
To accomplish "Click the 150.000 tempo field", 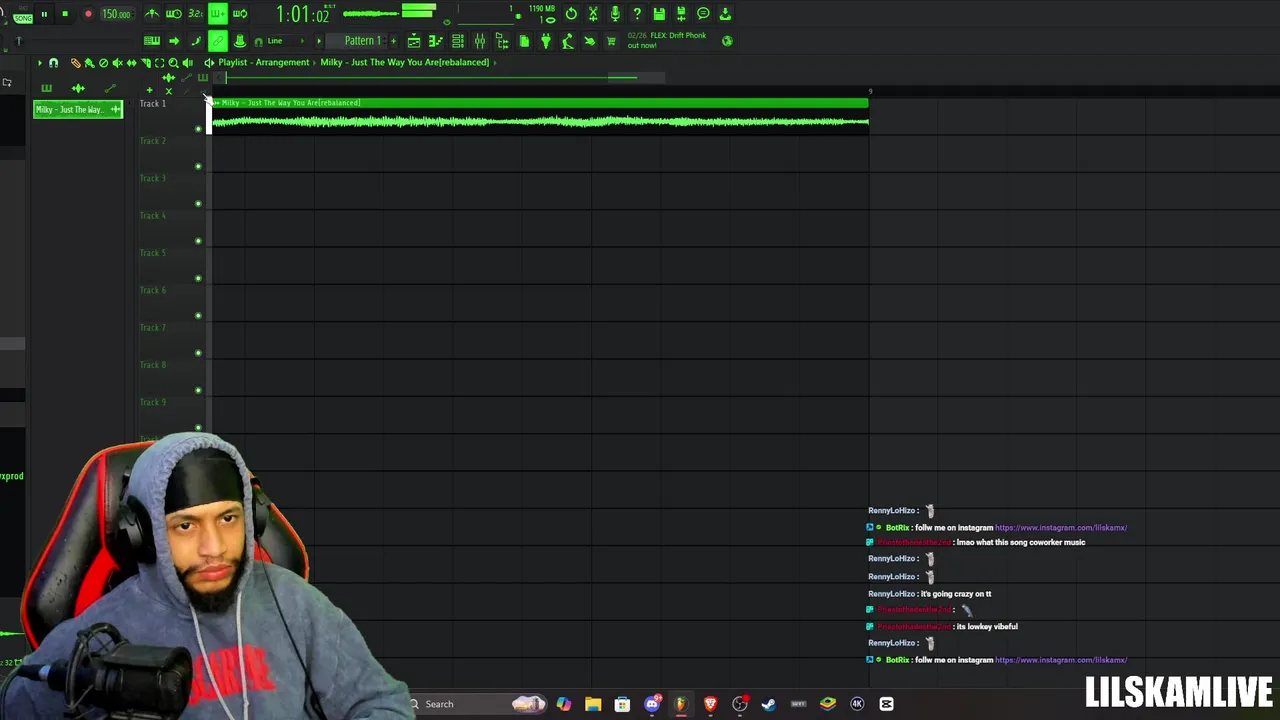I will coord(116,14).
